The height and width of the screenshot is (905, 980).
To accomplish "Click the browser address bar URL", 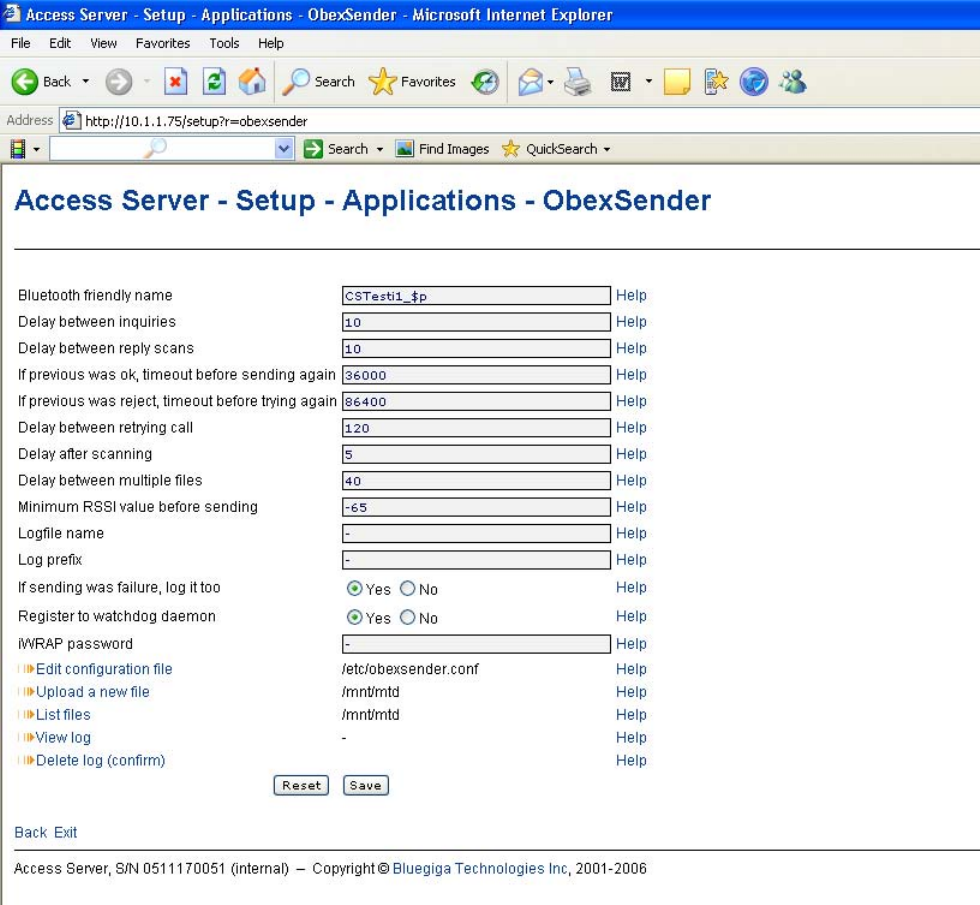I will (x=196, y=121).
